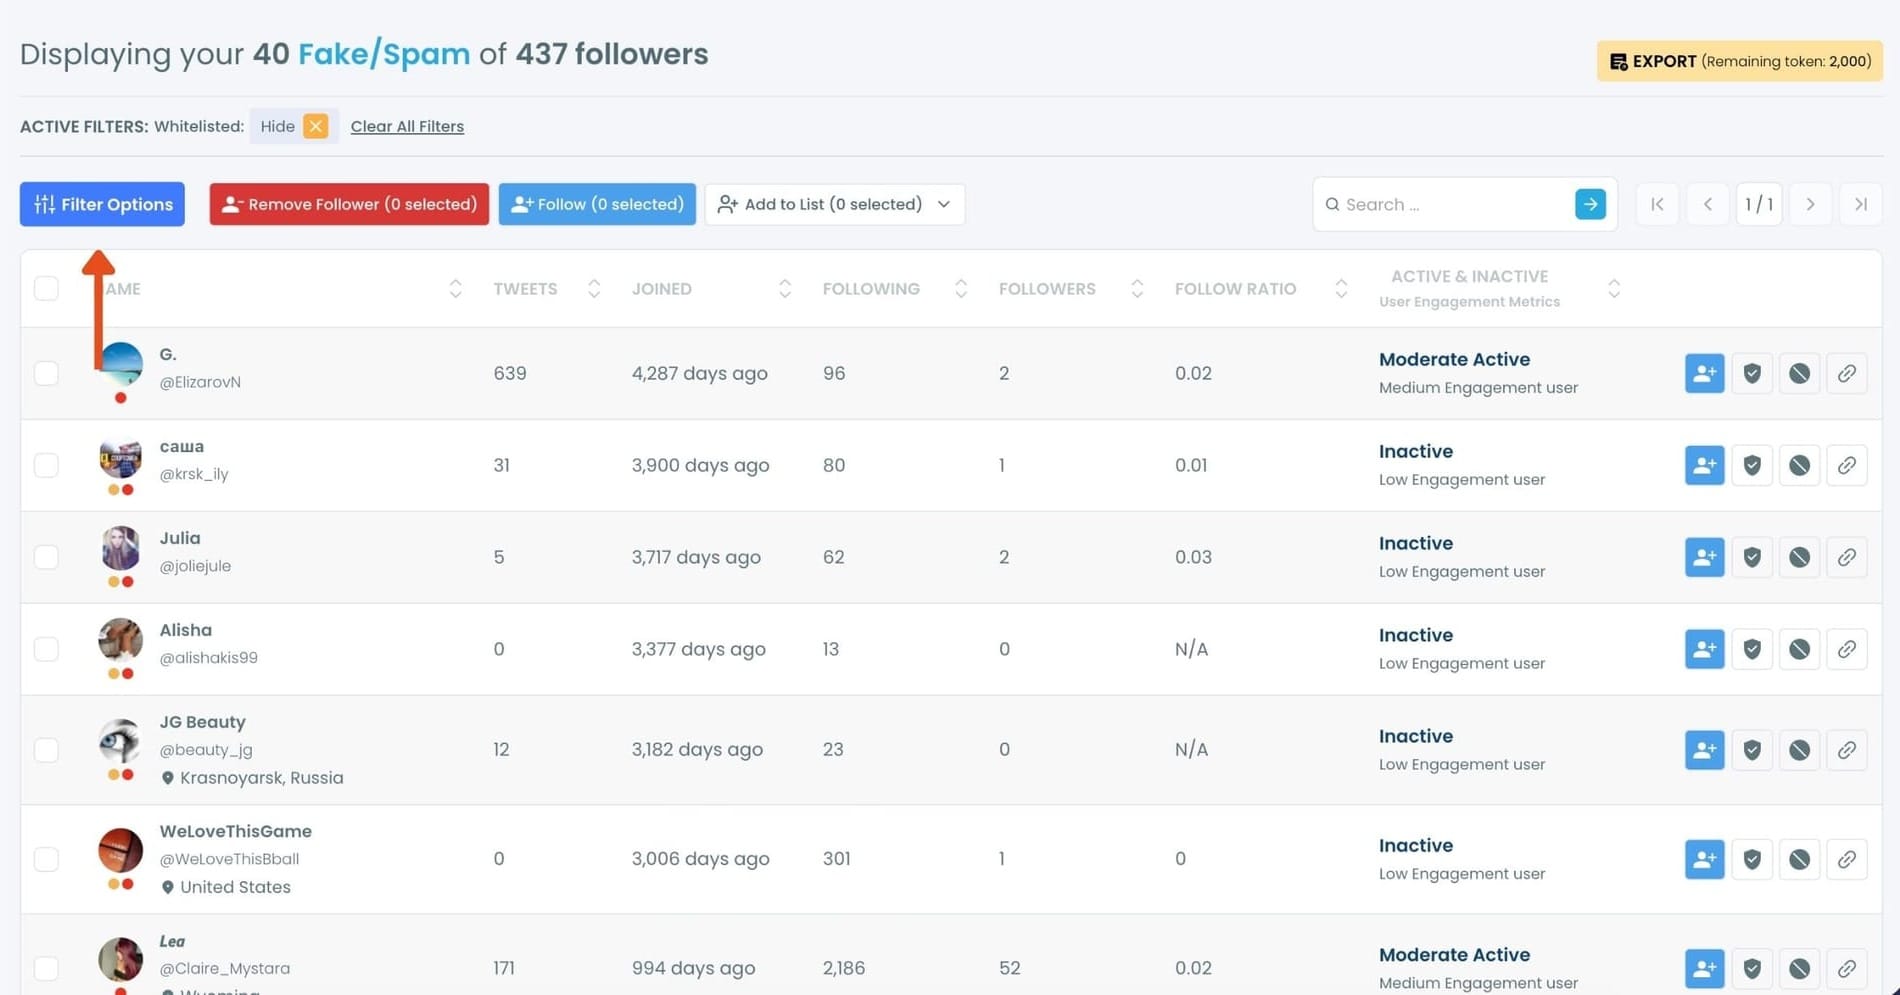Image resolution: width=1900 pixels, height=995 pixels.
Task: Jump to the last page of results
Action: [x=1861, y=204]
